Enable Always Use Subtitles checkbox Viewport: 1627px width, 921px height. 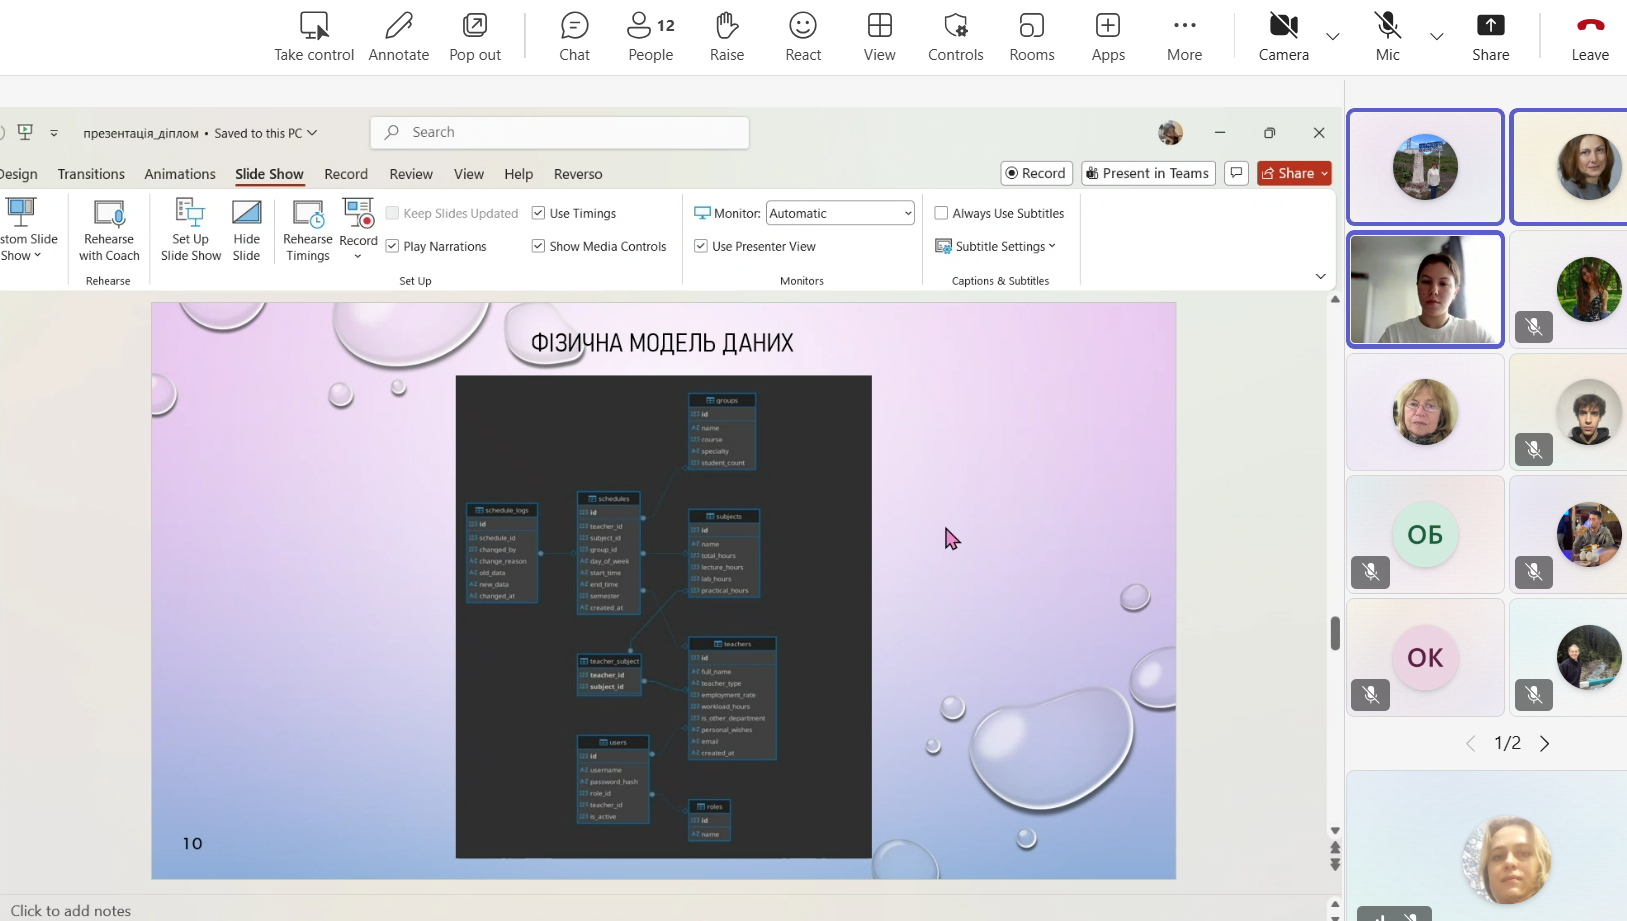coord(941,213)
